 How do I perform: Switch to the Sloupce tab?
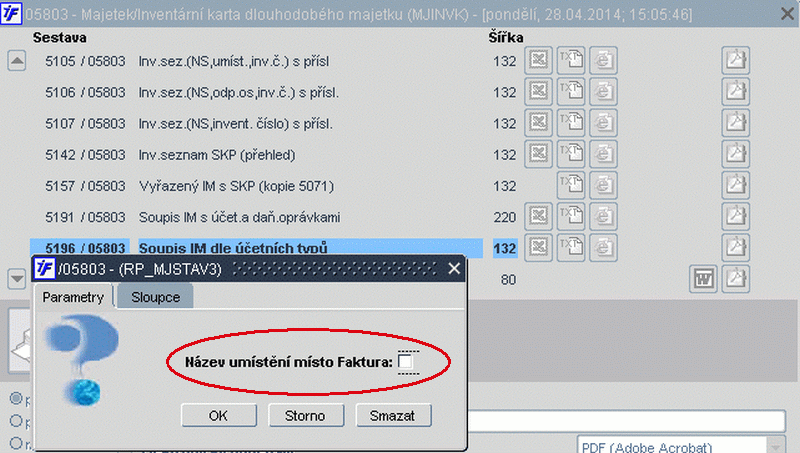(155, 297)
